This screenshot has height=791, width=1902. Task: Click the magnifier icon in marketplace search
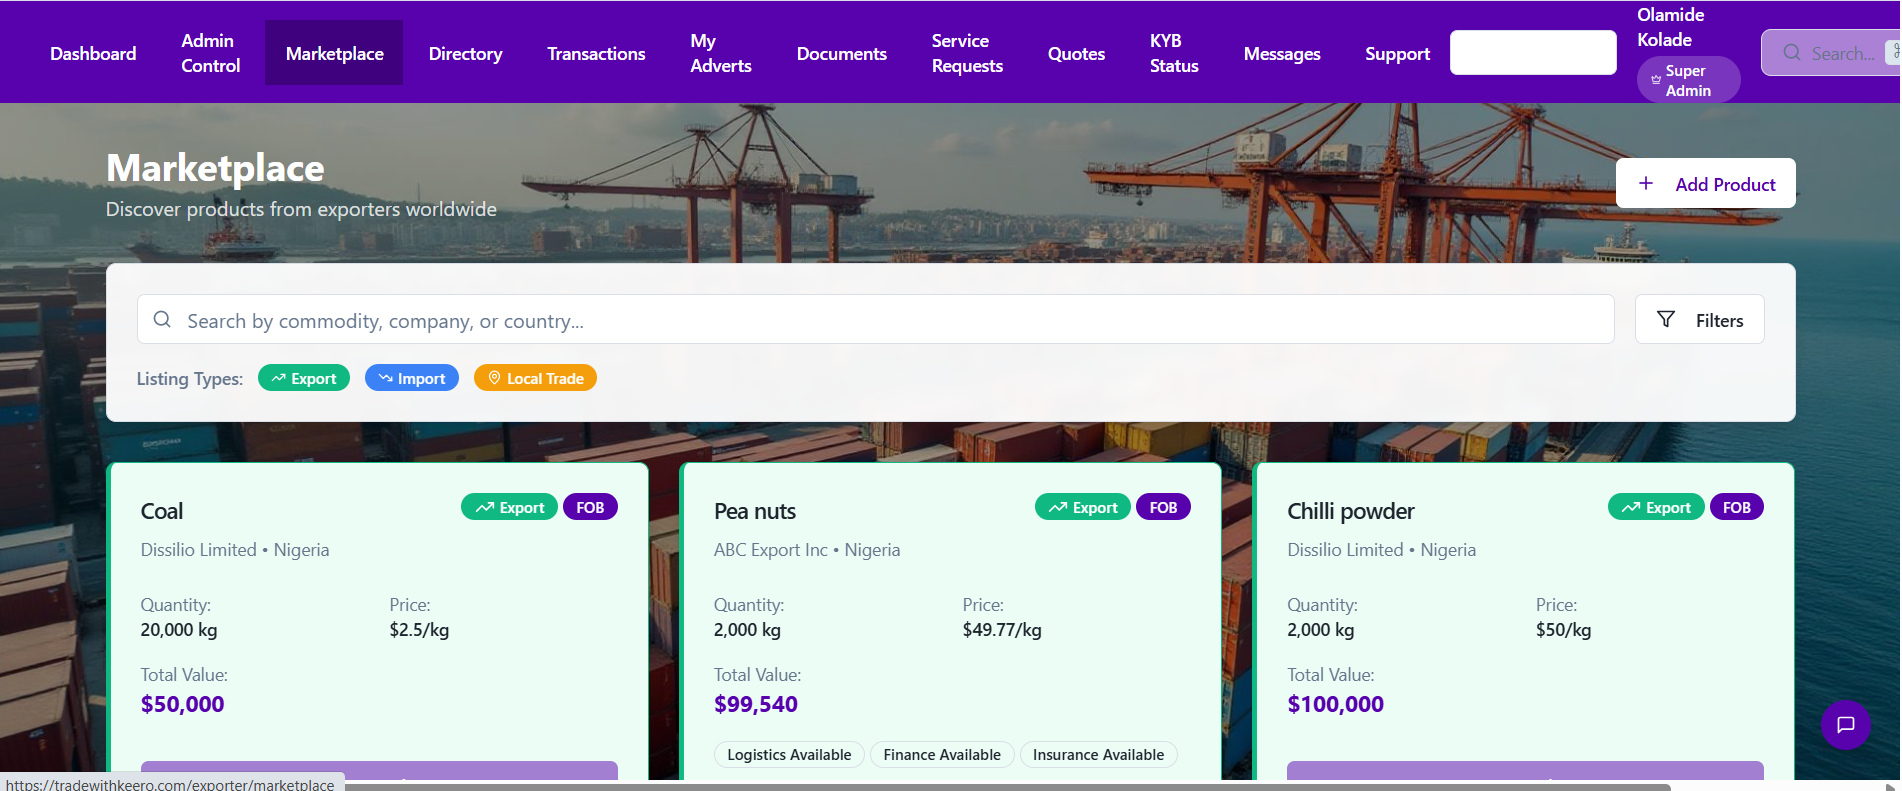click(162, 319)
